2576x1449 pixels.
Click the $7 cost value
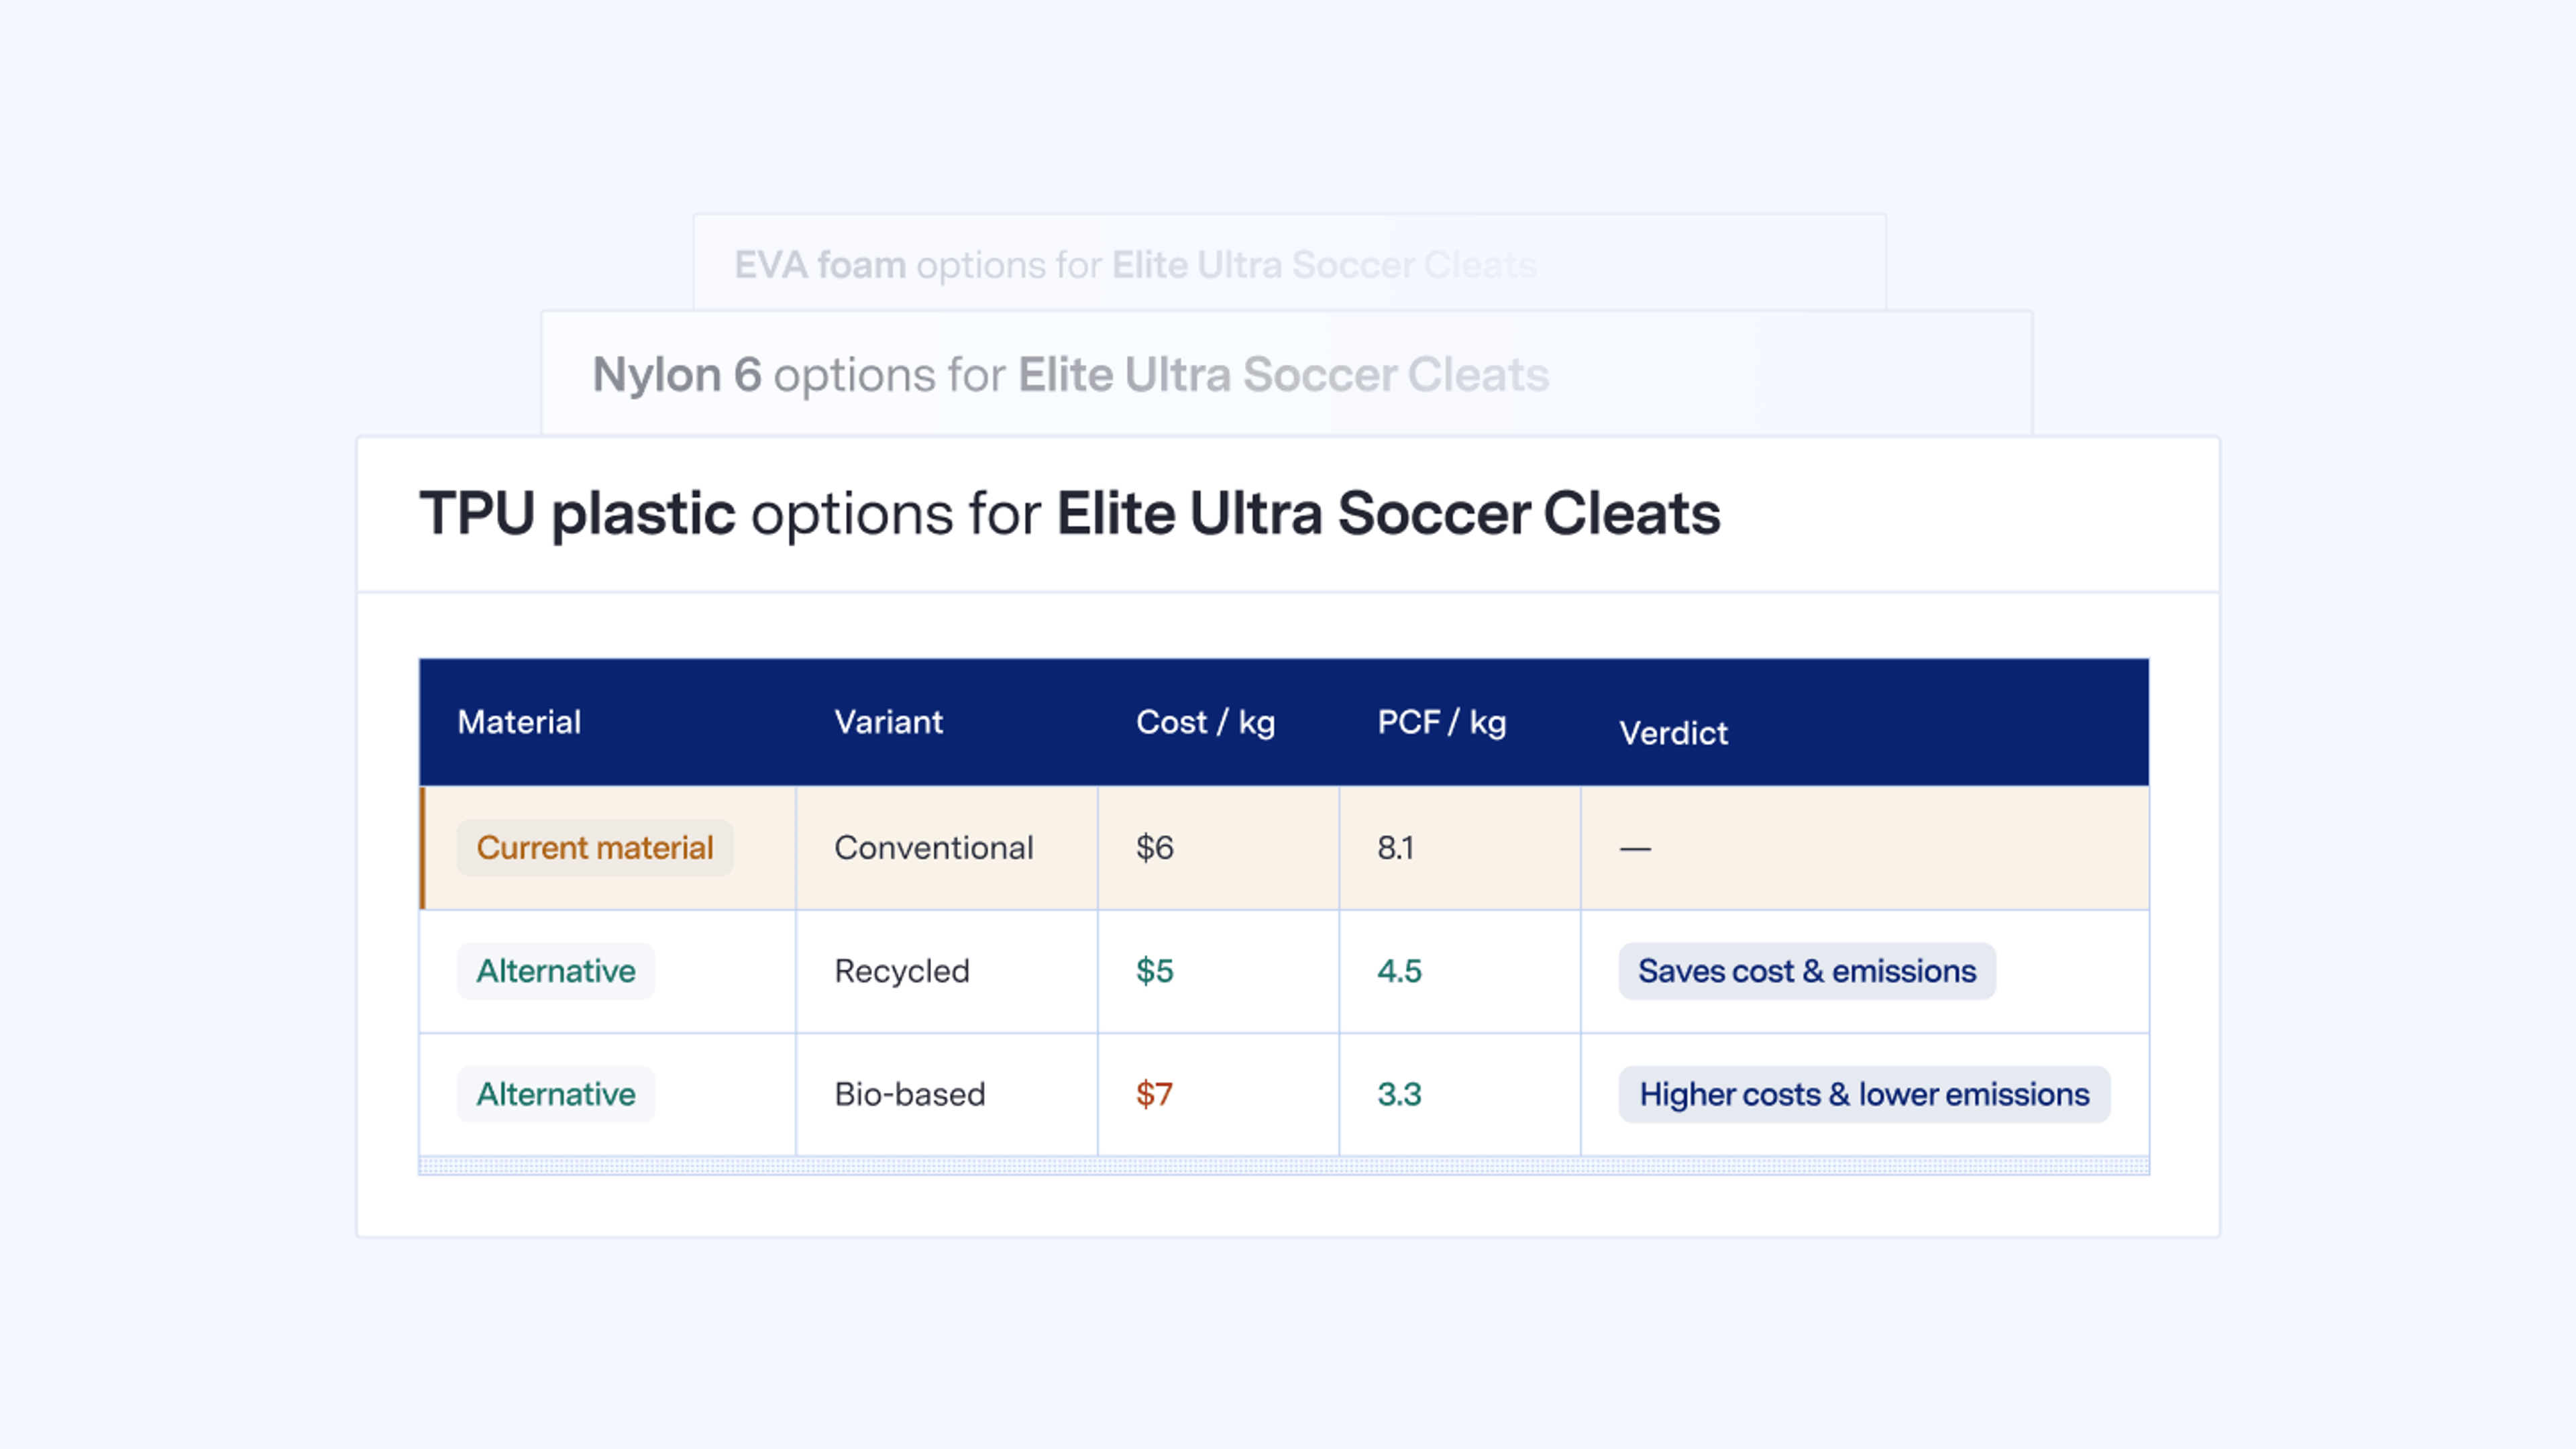point(1154,1094)
